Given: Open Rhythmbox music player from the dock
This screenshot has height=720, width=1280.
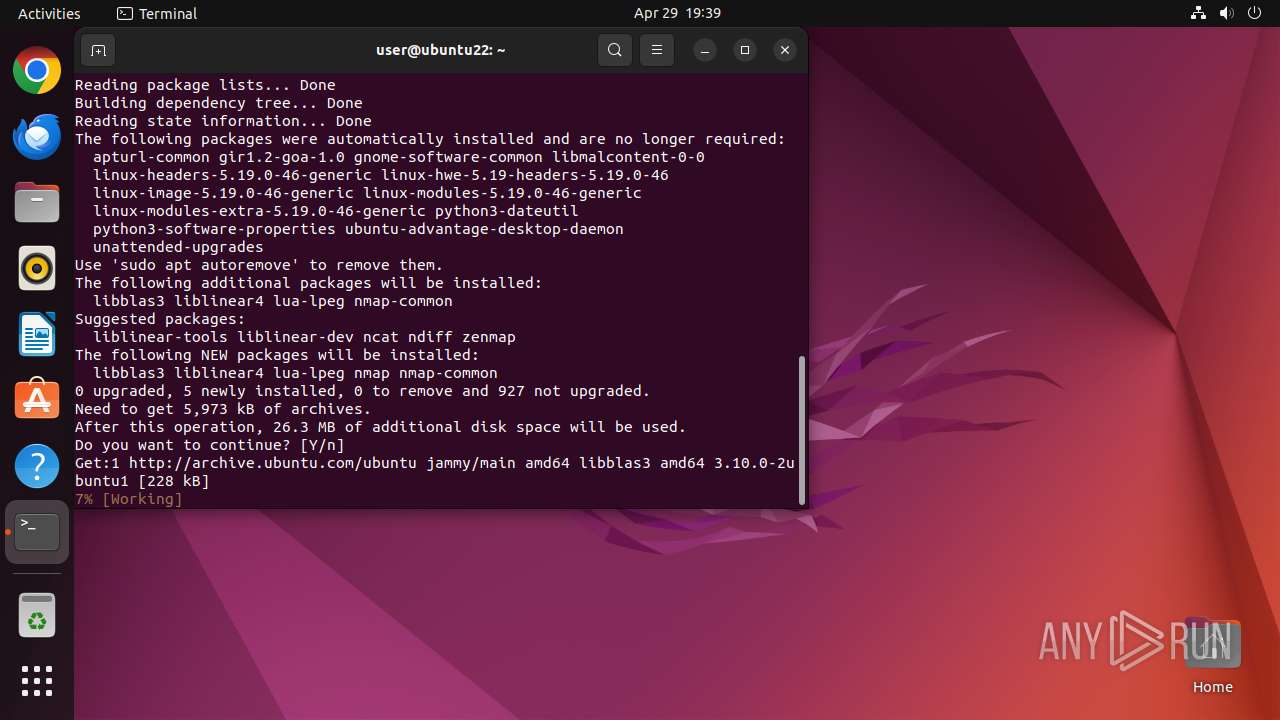Looking at the screenshot, I should pyautogui.click(x=37, y=269).
